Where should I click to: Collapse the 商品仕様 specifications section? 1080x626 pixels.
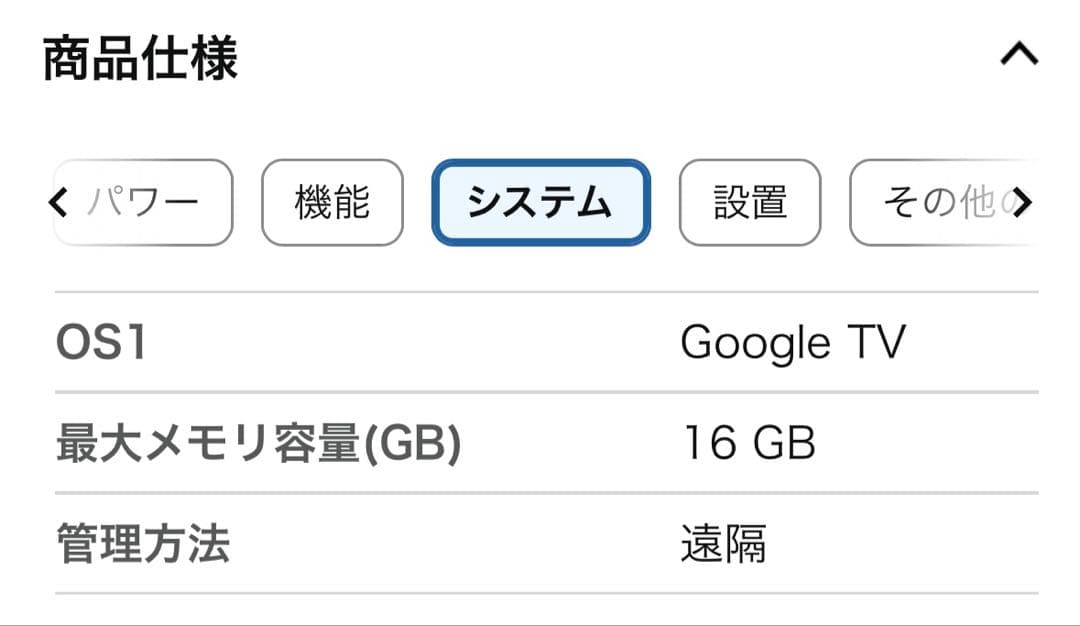pyautogui.click(x=1019, y=55)
